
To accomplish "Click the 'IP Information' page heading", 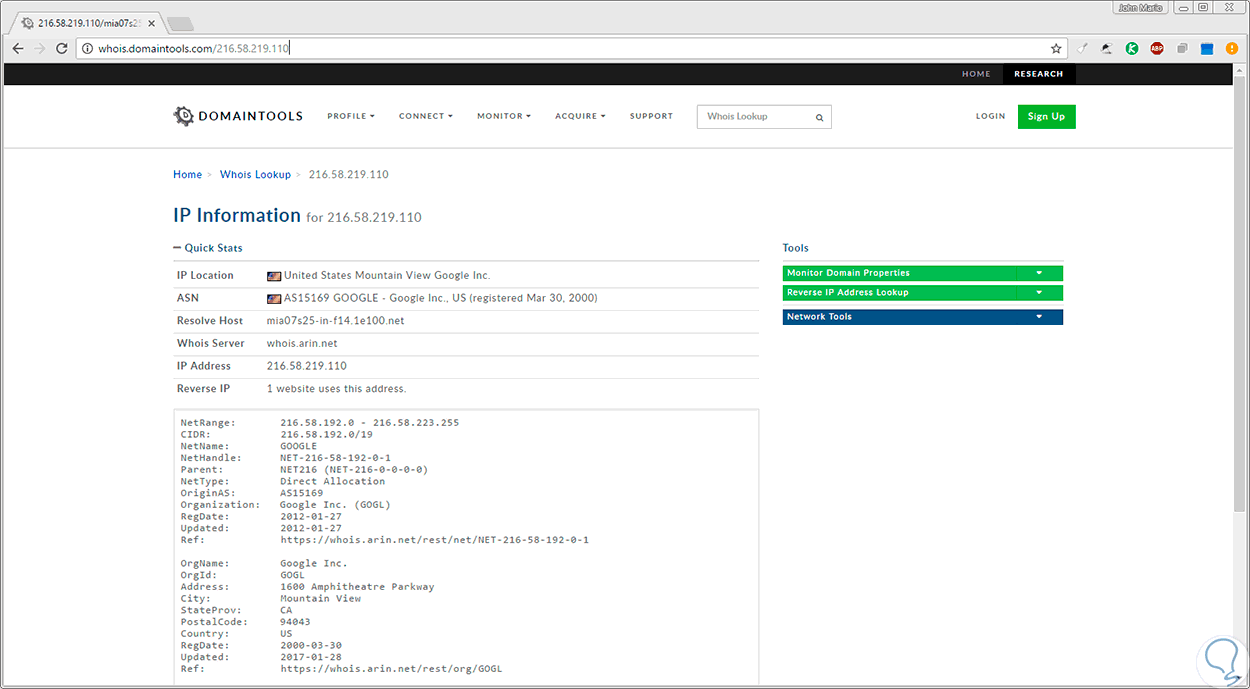I will pos(237,215).
